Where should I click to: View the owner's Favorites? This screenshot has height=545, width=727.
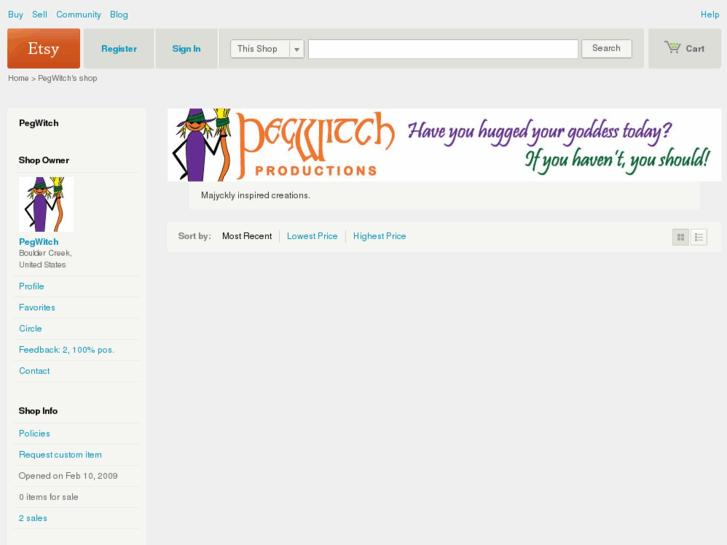pyautogui.click(x=37, y=308)
